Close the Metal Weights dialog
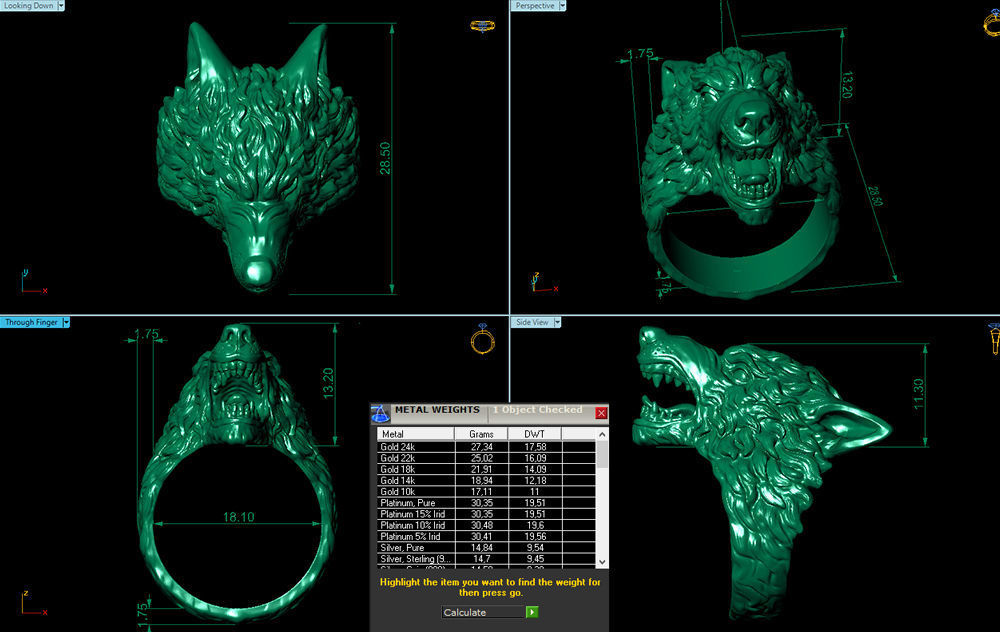This screenshot has height=632, width=1000. pyautogui.click(x=601, y=413)
